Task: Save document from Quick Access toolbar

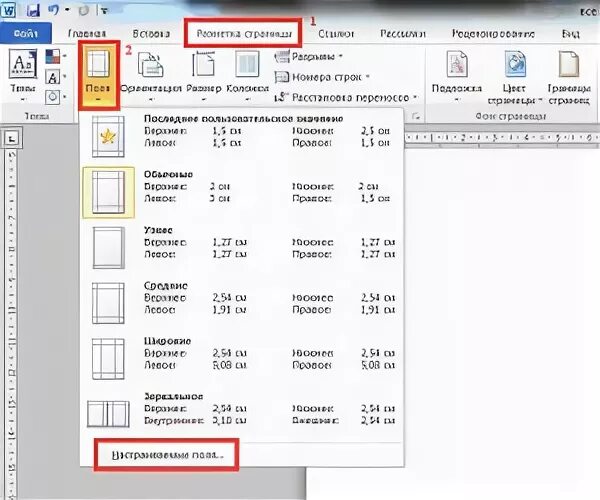Action: point(33,10)
